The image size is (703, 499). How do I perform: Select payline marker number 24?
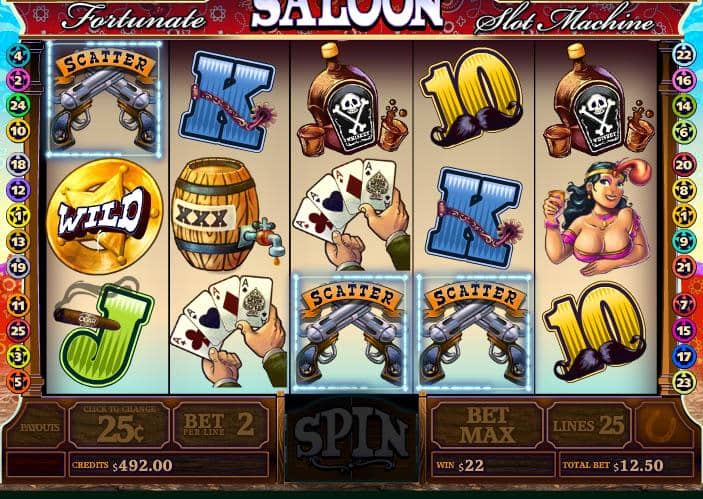coord(18,105)
